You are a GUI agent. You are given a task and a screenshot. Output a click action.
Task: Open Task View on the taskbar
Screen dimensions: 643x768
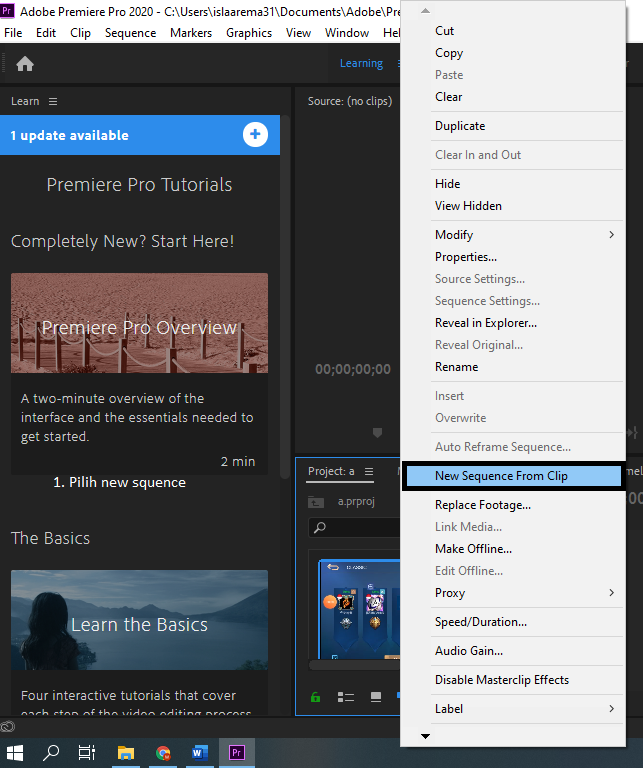(x=87, y=753)
